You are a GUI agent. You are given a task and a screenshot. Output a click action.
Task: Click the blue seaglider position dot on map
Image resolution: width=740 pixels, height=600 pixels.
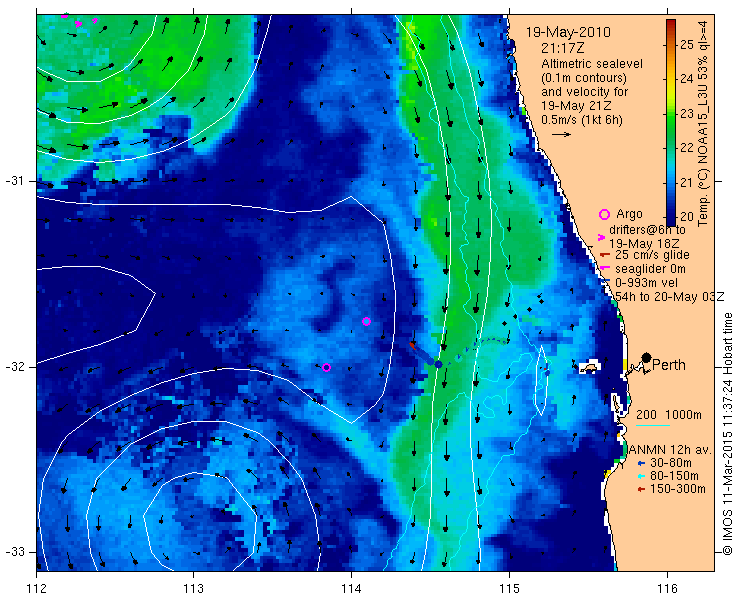coord(438,364)
